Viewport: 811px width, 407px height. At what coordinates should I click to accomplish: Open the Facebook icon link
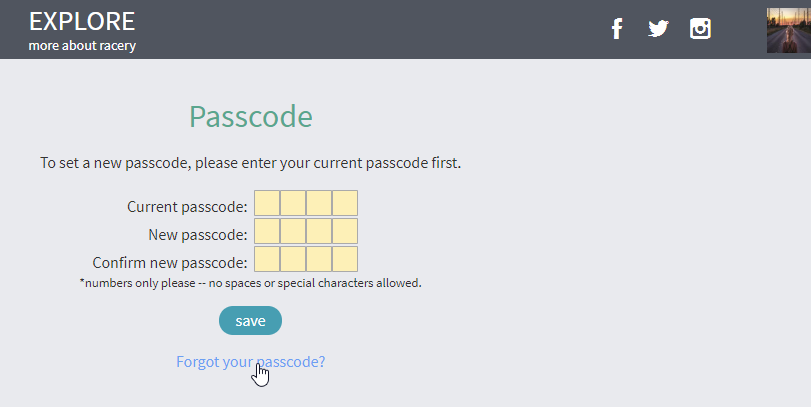(617, 28)
